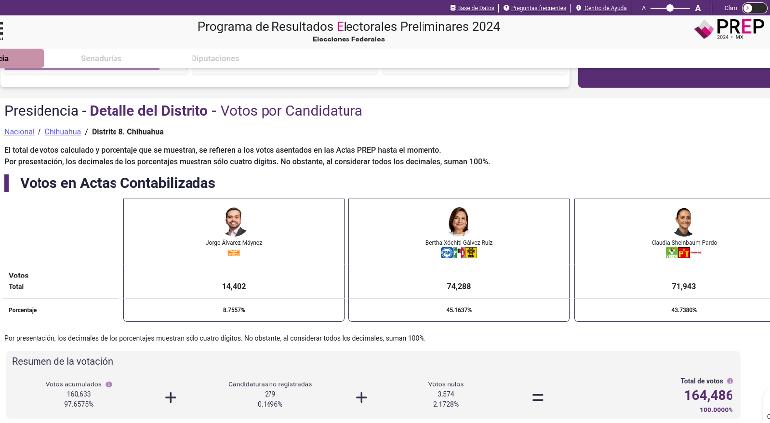The image size is (770, 423).
Task: Open the hamburger menu icon
Action: [3, 29]
